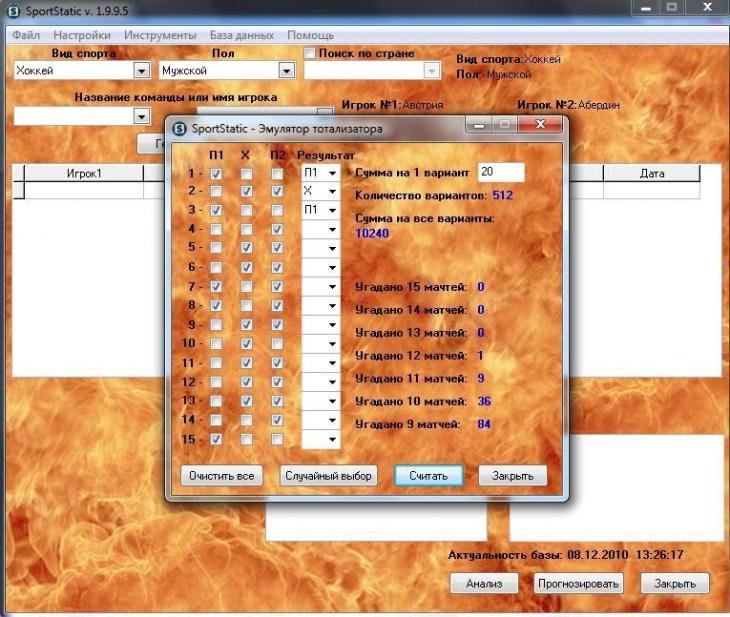Click Случайный выбор button
The image size is (730, 617).
(328, 476)
